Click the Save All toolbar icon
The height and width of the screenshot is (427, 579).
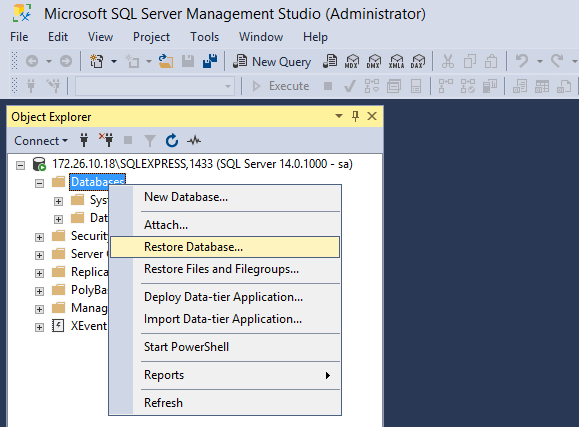[210, 61]
